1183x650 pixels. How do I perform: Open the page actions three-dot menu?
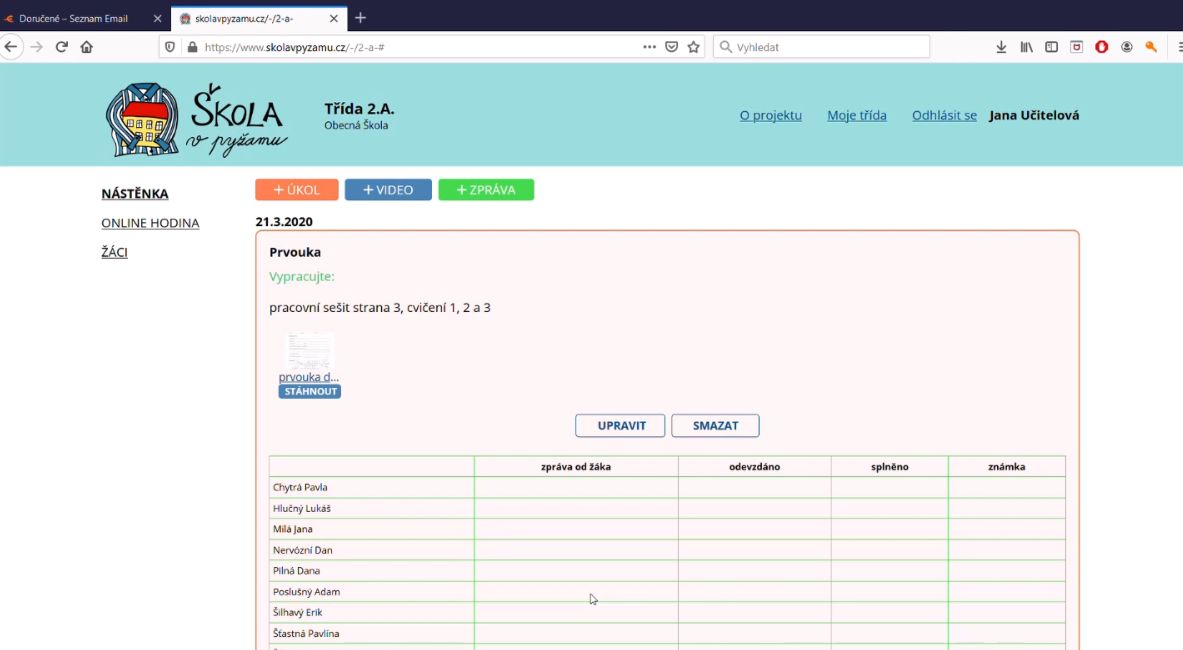point(649,47)
